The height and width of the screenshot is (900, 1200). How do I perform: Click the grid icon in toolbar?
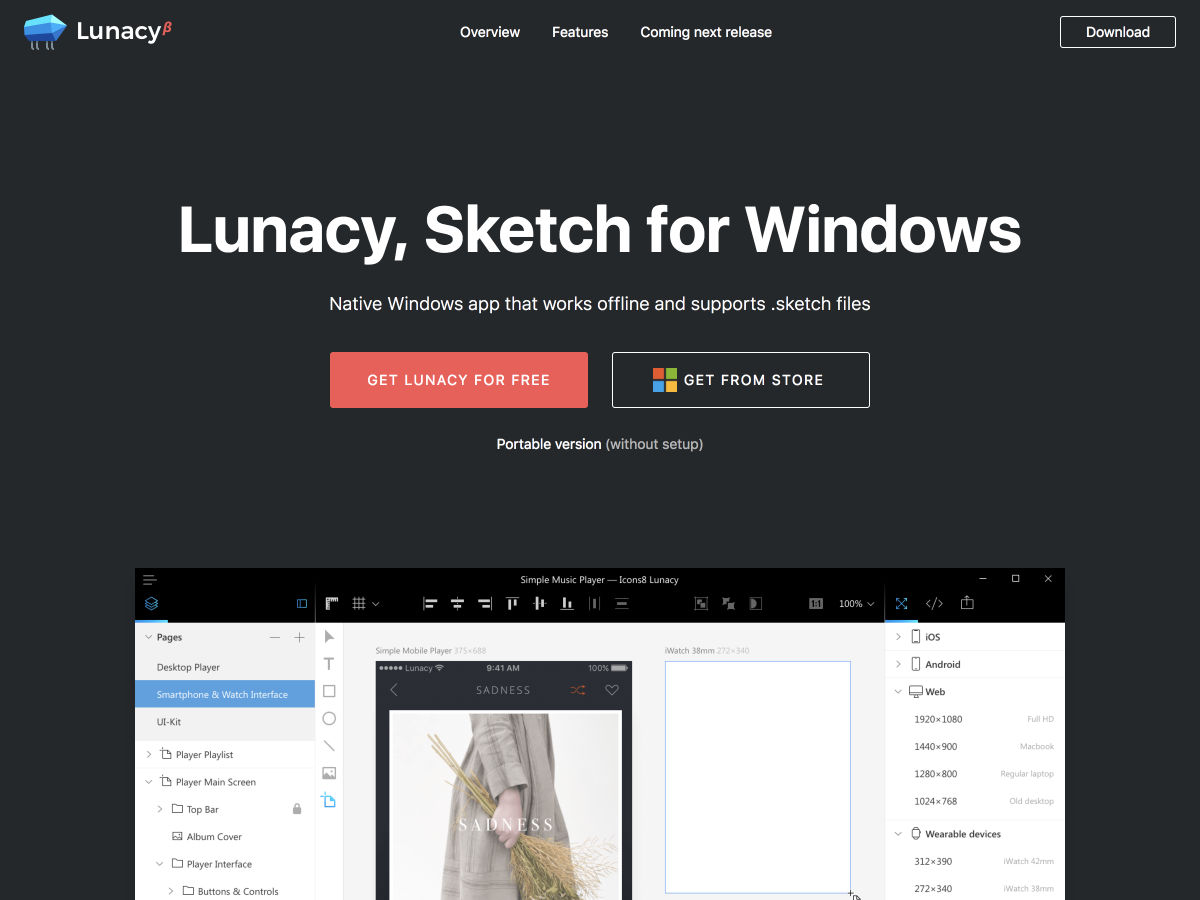pyautogui.click(x=358, y=603)
